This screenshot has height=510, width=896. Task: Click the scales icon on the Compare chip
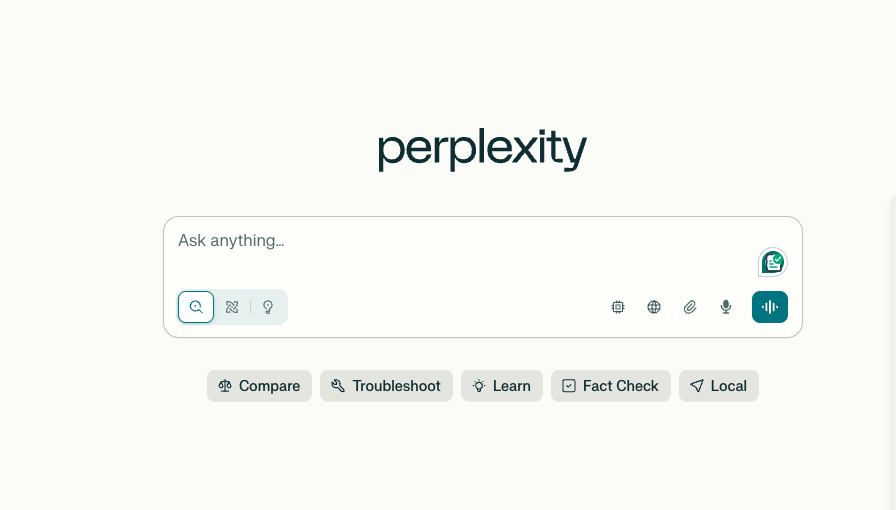(225, 386)
